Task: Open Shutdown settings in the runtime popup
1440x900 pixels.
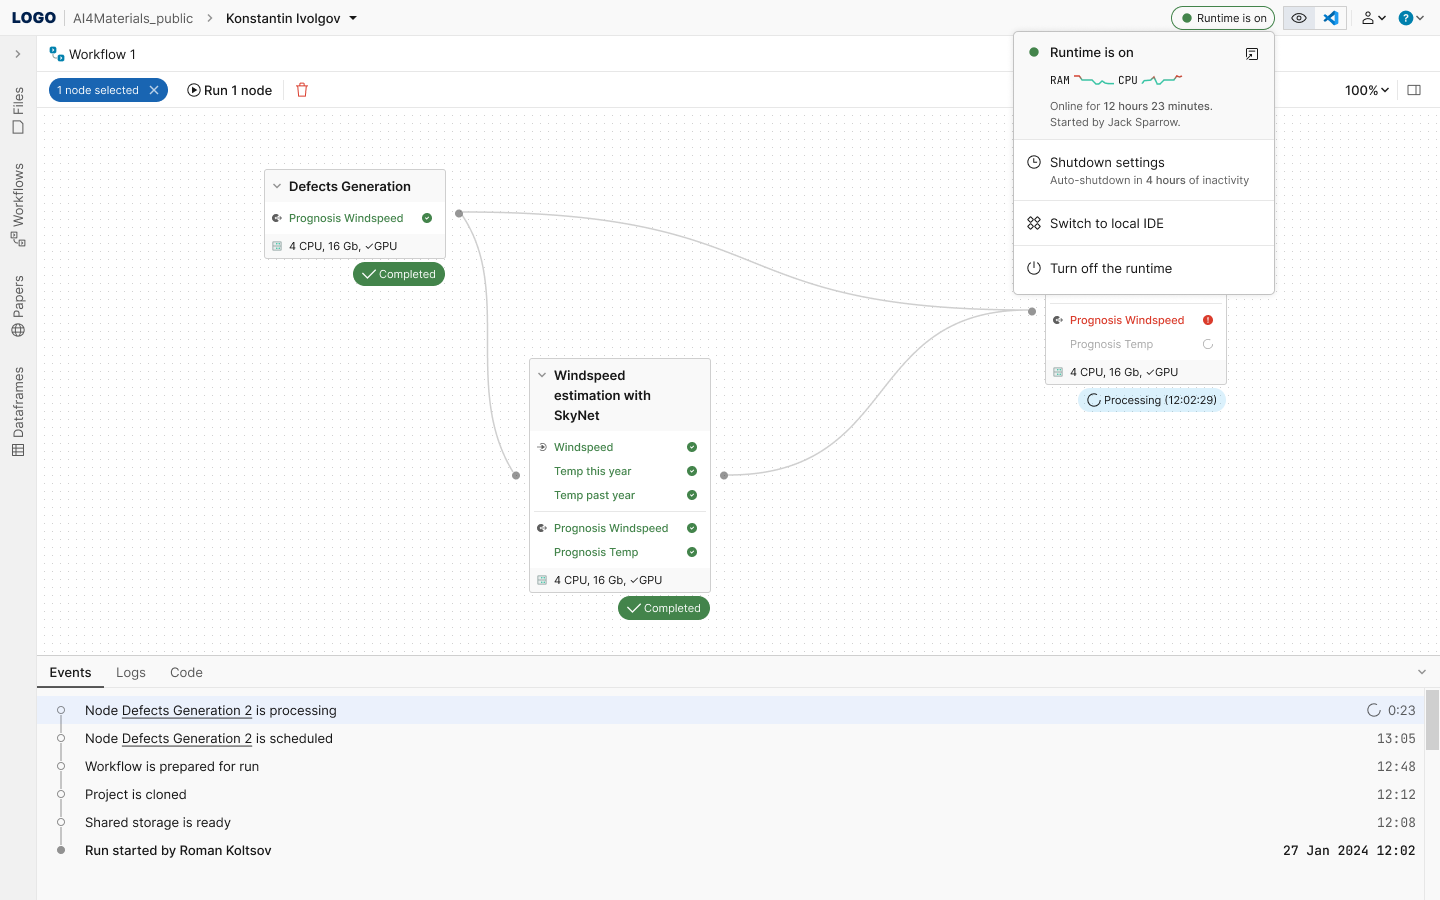Action: point(1107,162)
